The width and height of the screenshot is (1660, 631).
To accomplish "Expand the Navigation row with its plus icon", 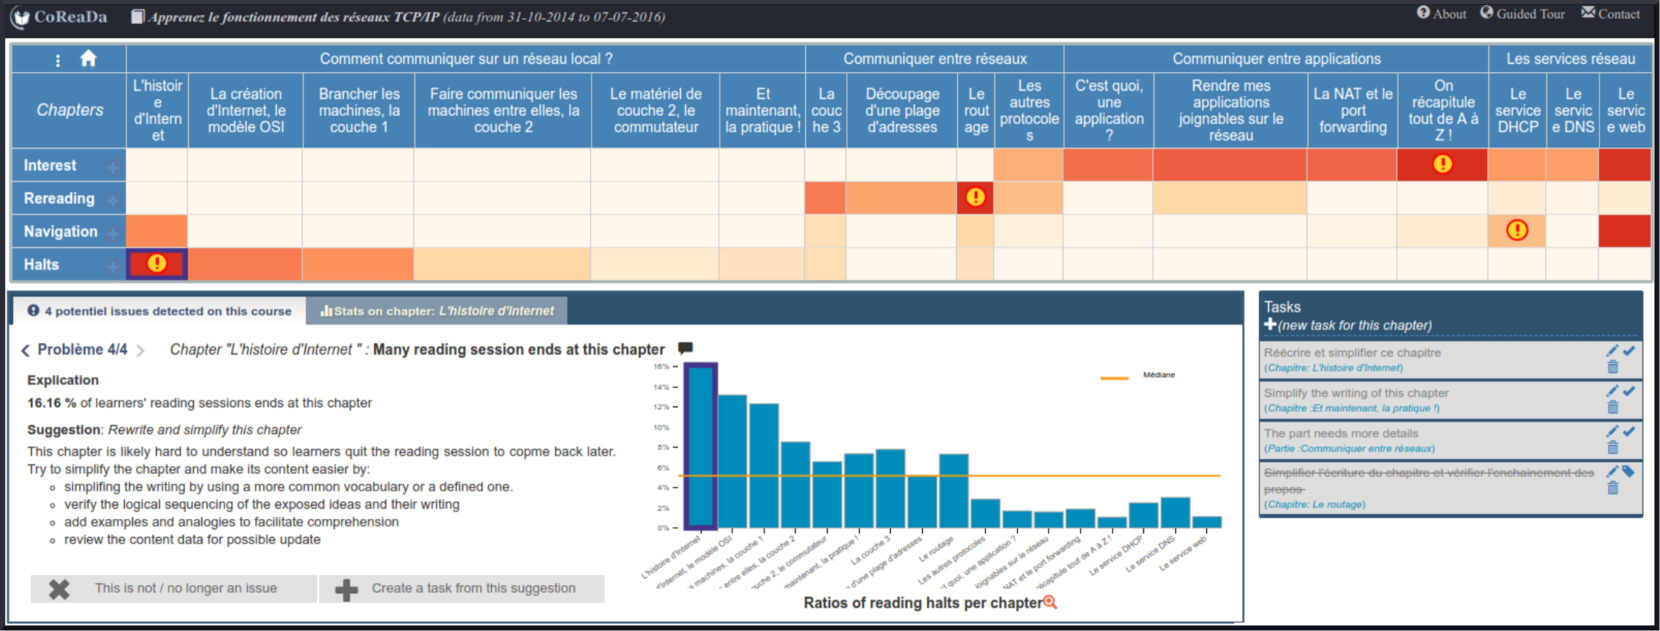I will pos(113,233).
